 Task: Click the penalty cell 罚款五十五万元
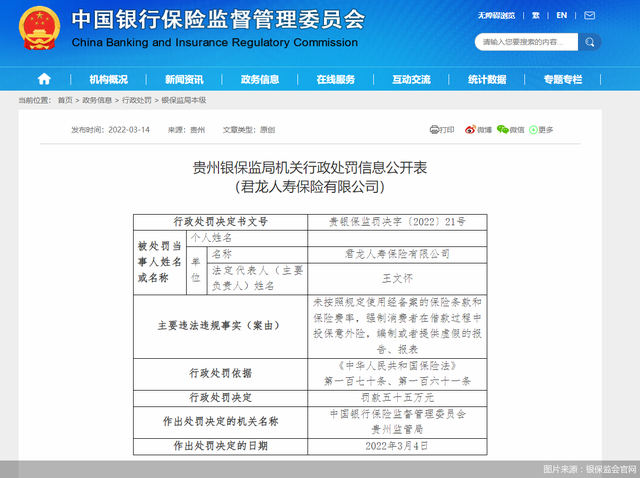pos(397,398)
